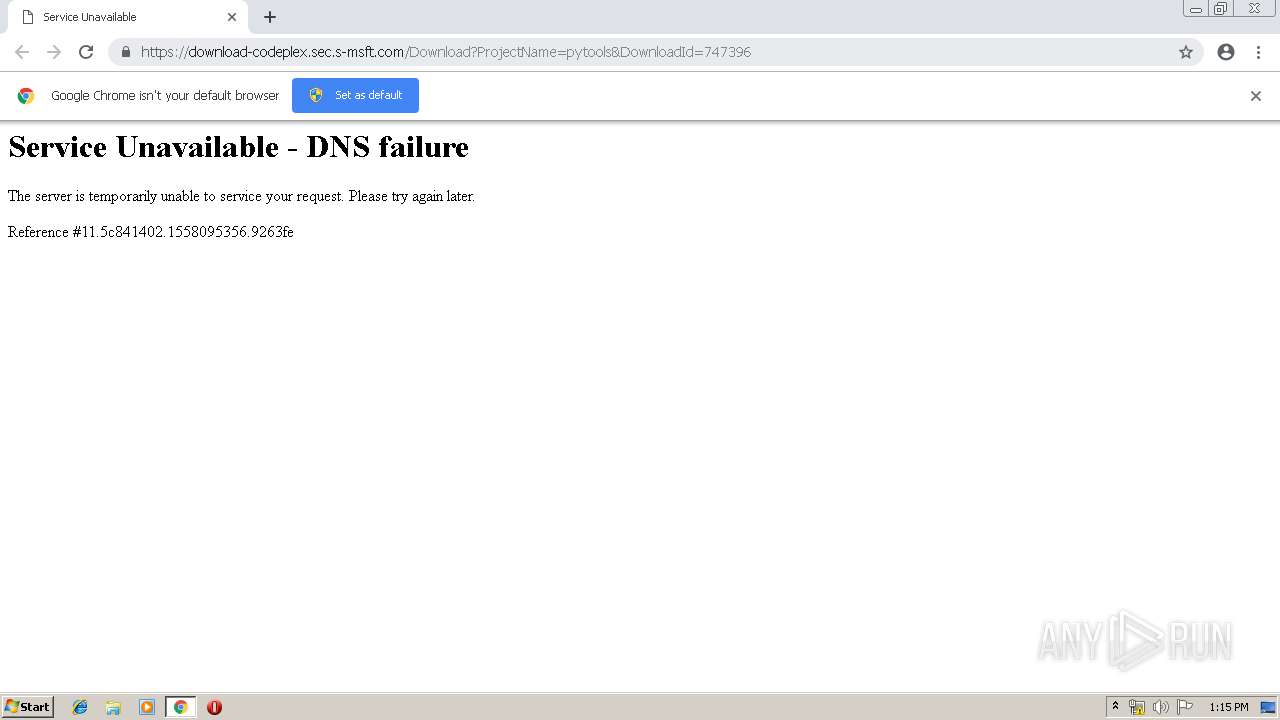This screenshot has width=1280, height=720.
Task: Click the Show desktop button
Action: 1268,707
